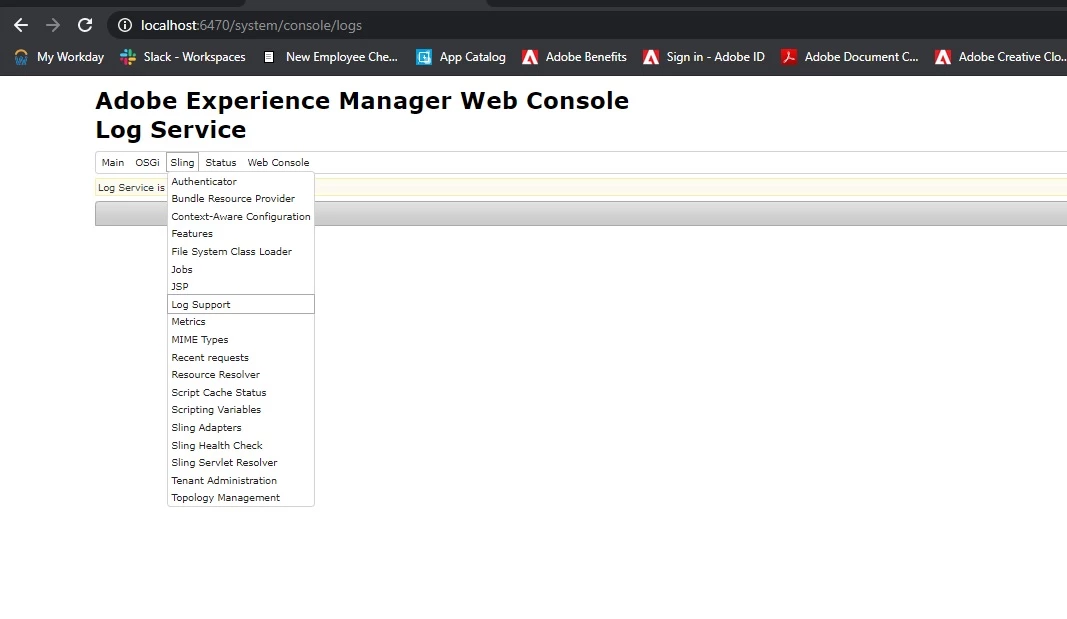Open the Sign in - Adobe ID bookmark
This screenshot has width=1067, height=619.
coord(704,57)
